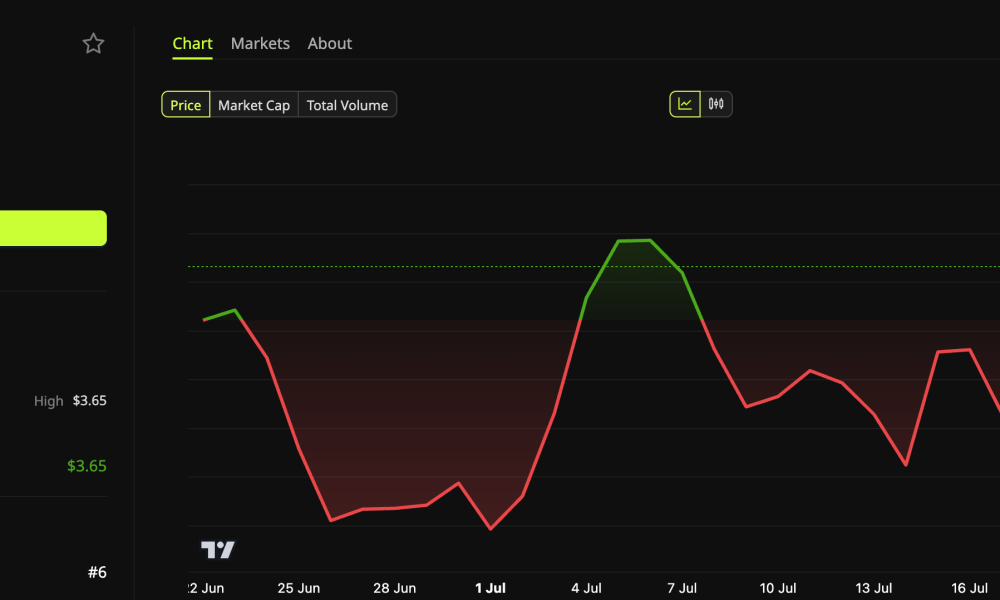Add coin to favorites with star icon
This screenshot has width=1000, height=600.
click(93, 43)
